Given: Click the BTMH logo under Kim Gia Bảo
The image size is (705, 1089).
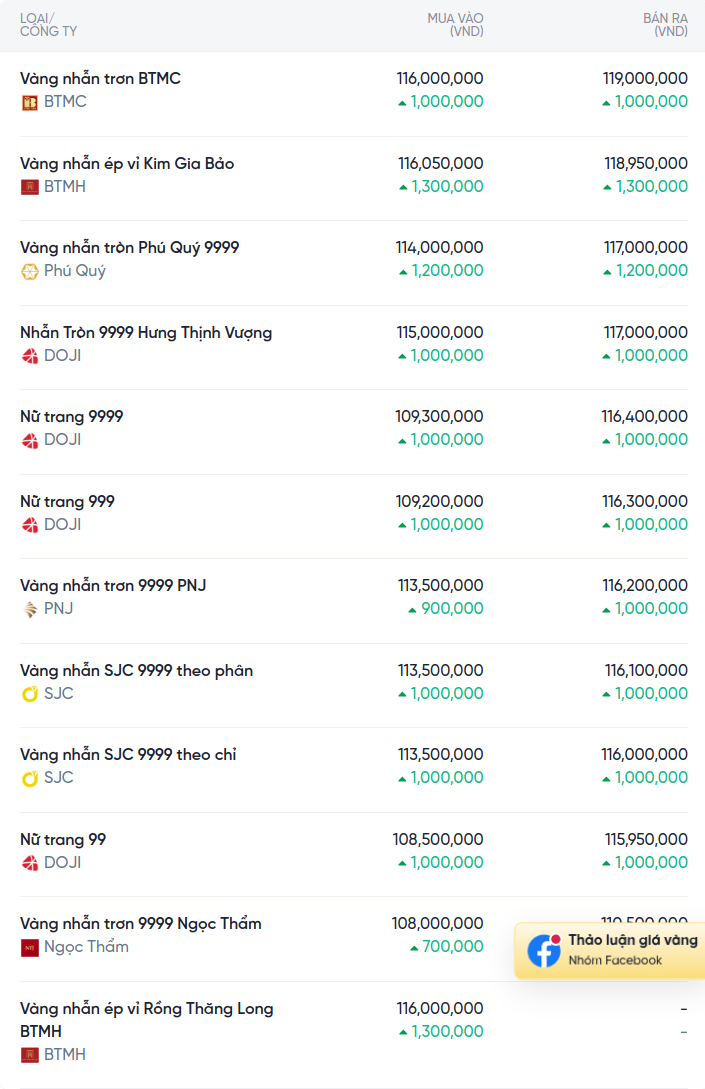Looking at the screenshot, I should (30, 187).
